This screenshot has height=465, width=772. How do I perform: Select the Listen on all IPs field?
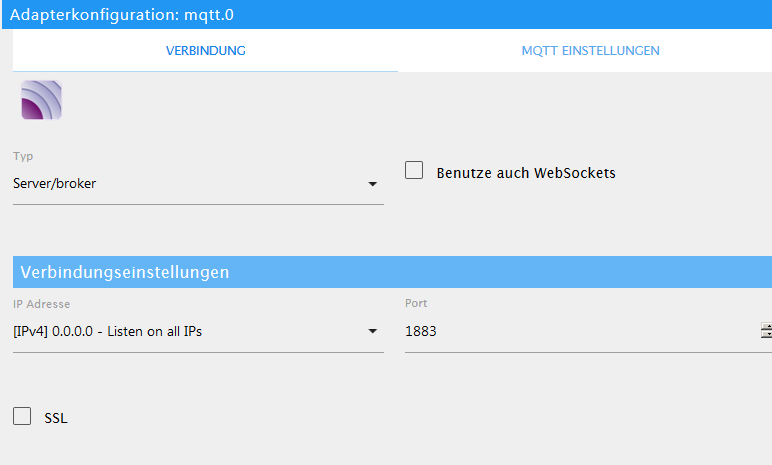(x=198, y=332)
